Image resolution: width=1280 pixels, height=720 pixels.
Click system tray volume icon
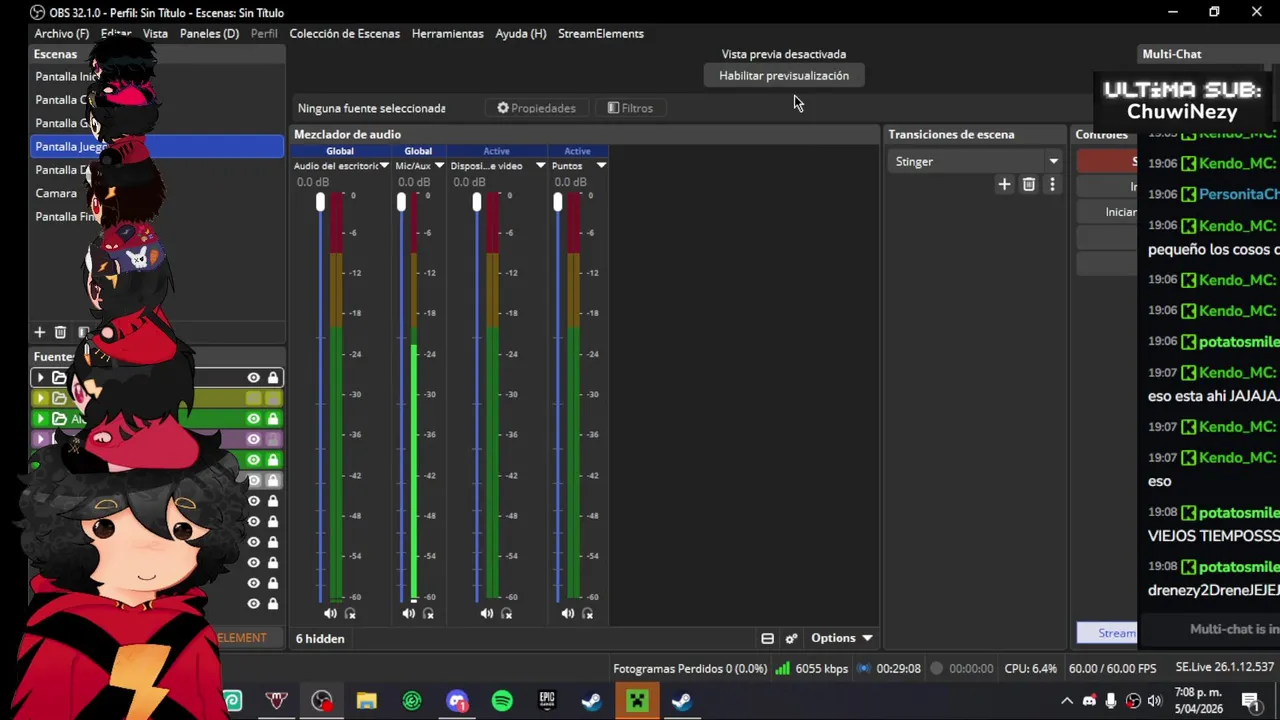(1155, 701)
